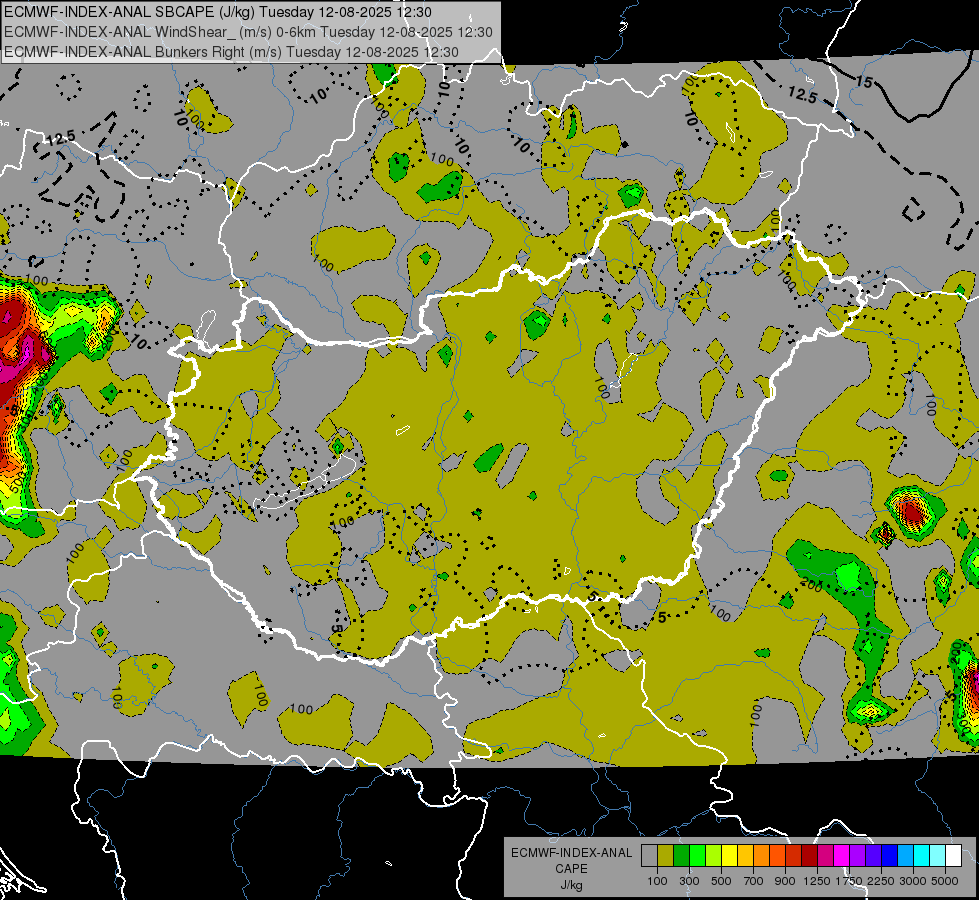Click the 15 contour label on the map
Image resolution: width=979 pixels, height=900 pixels.
pos(863,82)
